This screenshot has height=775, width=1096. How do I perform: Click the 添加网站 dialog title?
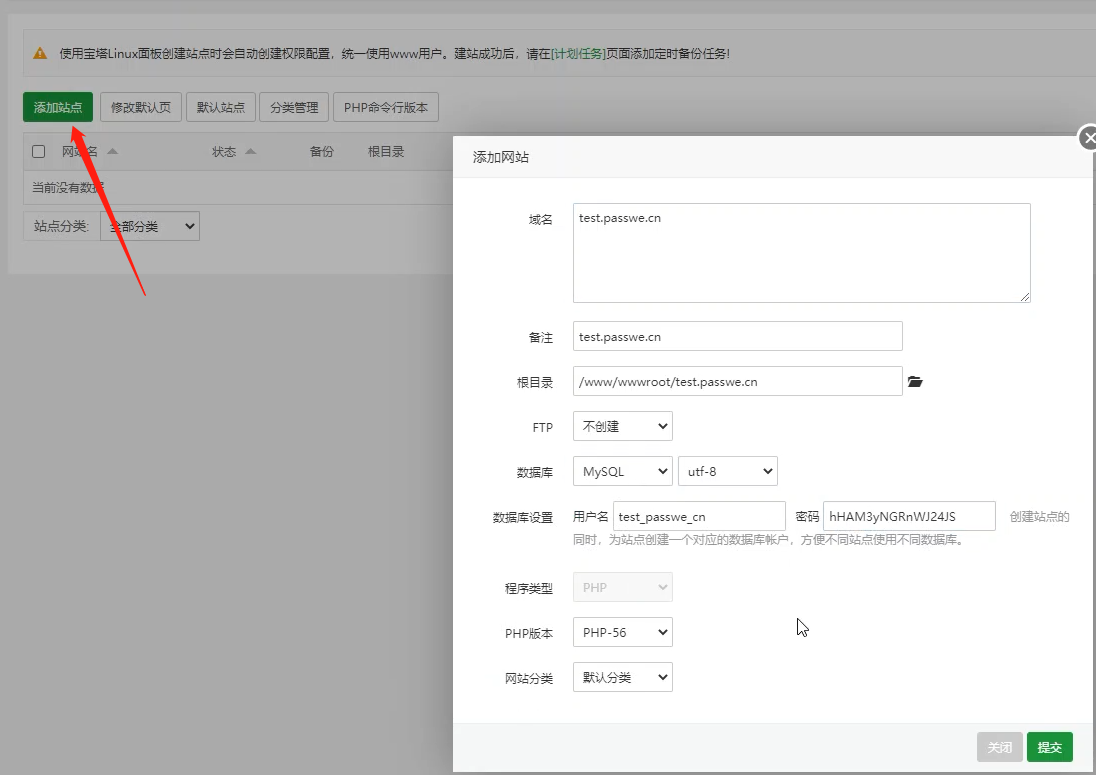500,157
